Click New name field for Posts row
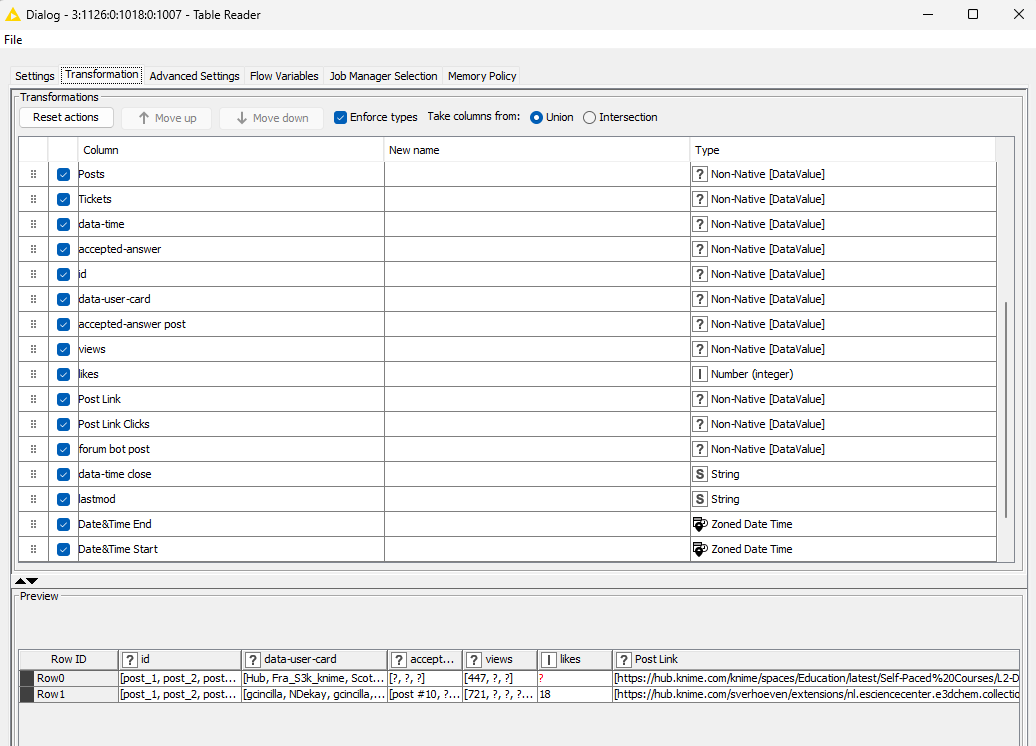 pyautogui.click(x=536, y=174)
